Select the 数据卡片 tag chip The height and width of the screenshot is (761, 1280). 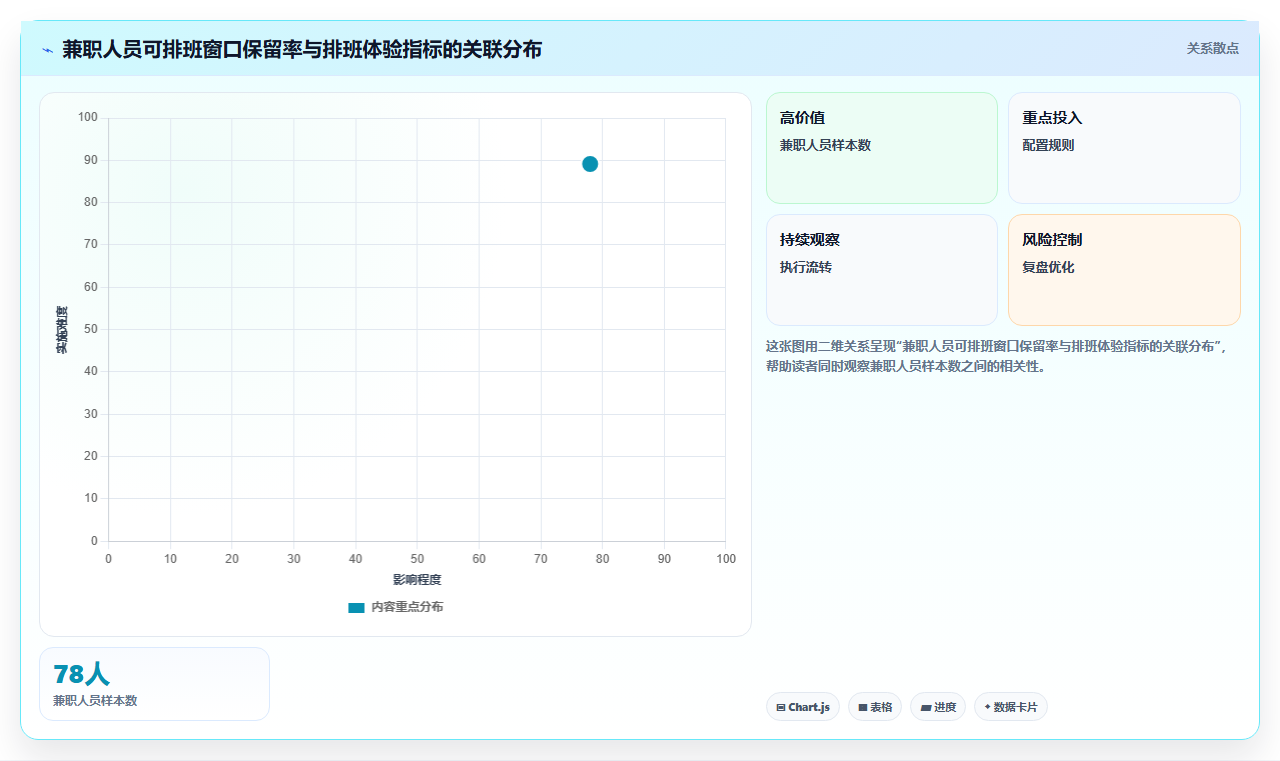pyautogui.click(x=1011, y=707)
